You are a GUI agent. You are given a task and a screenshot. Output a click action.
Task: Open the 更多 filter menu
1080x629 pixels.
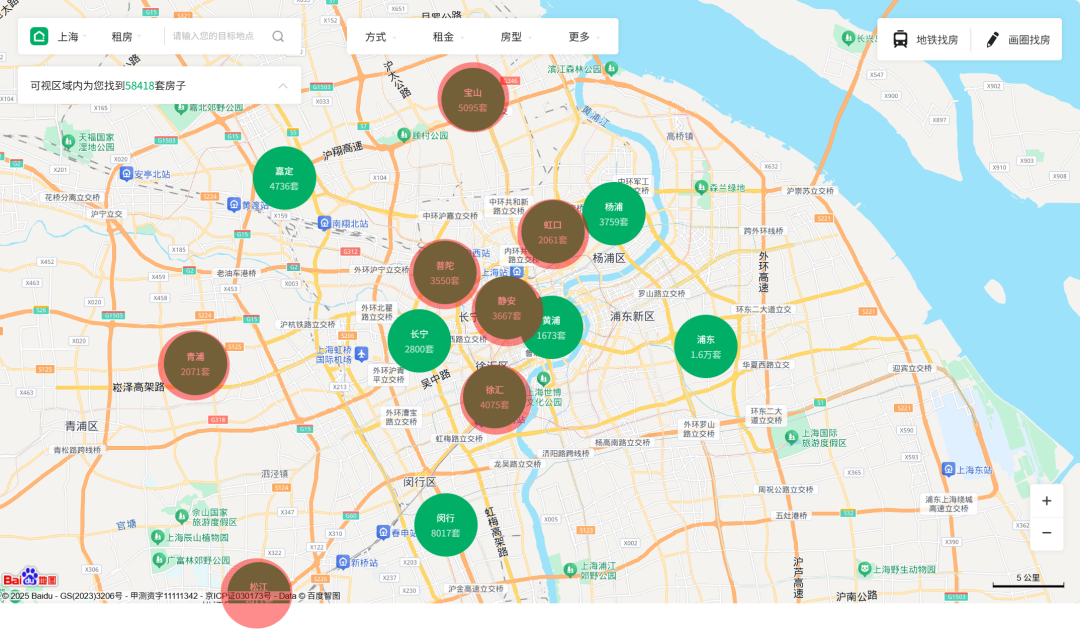[x=584, y=37]
